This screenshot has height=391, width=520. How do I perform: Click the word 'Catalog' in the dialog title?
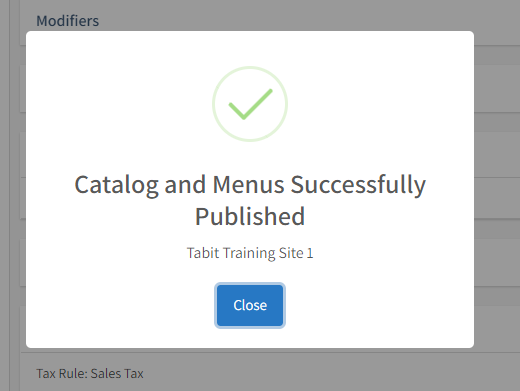pos(116,185)
